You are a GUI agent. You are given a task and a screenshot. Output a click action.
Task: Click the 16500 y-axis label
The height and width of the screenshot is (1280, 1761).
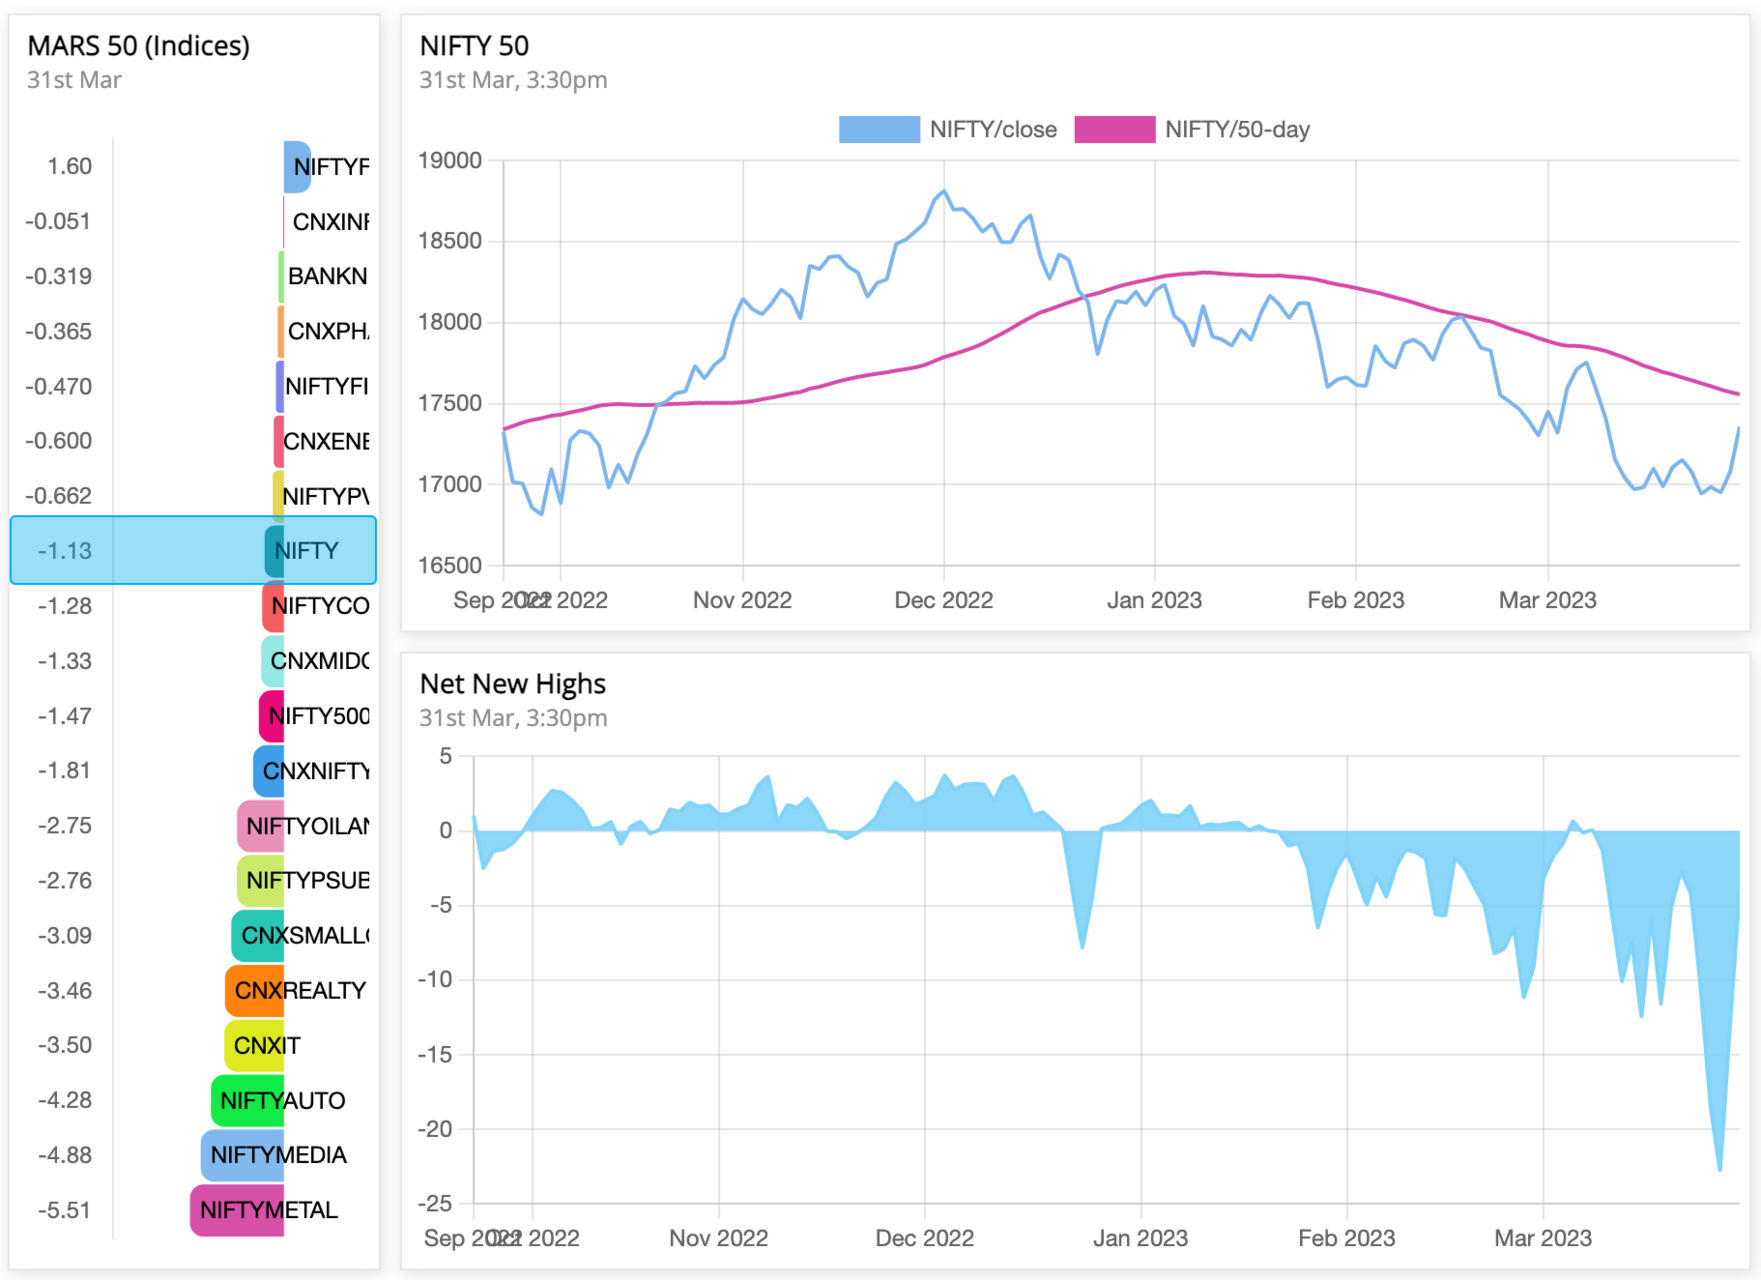(450, 566)
